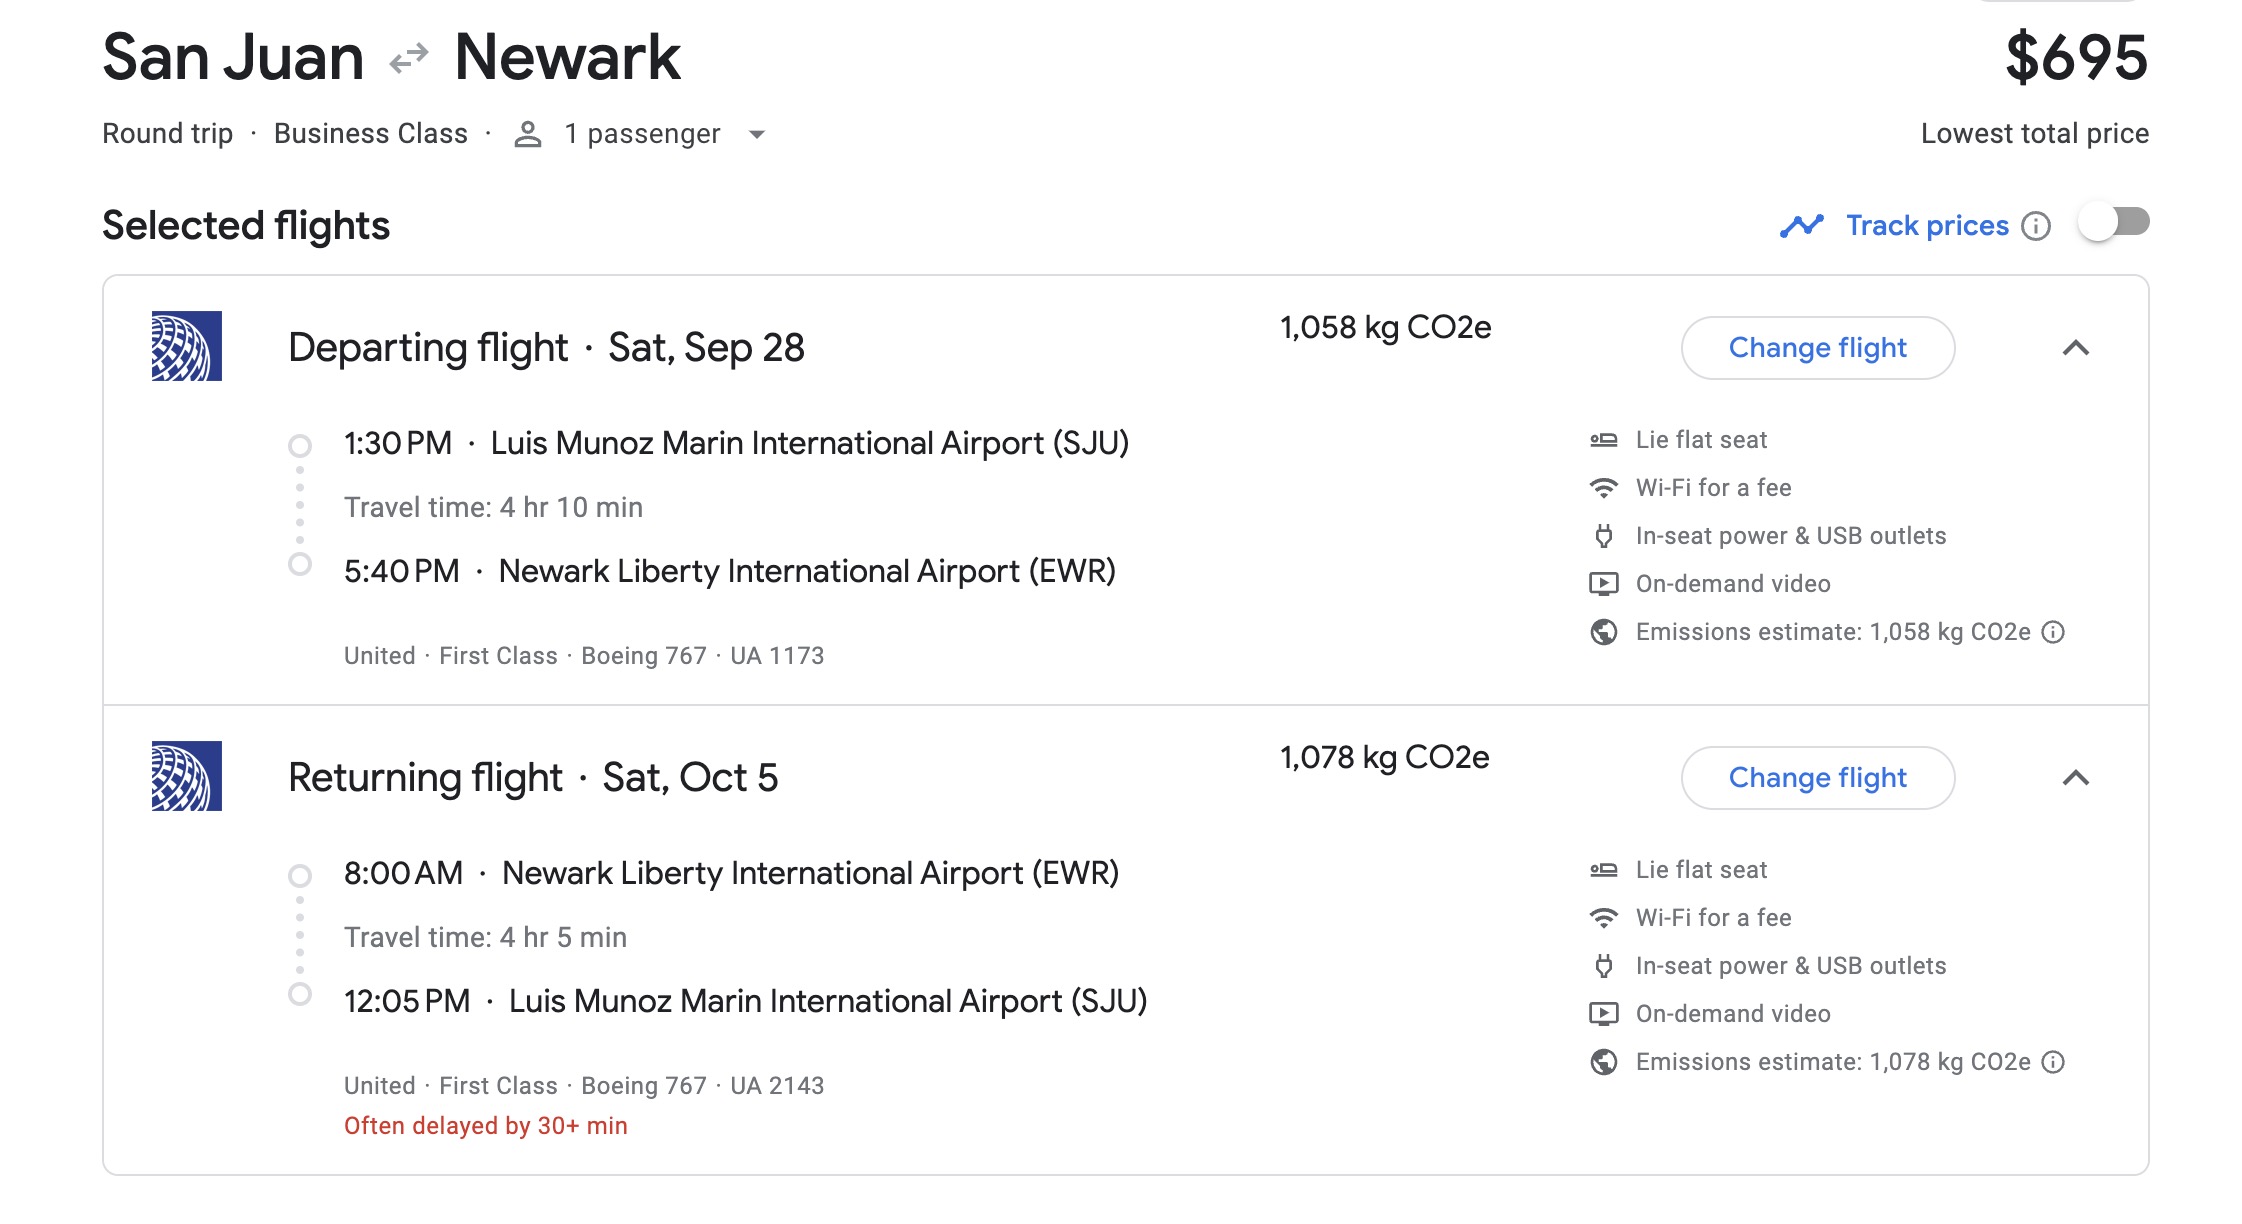Click the $695 lowest total price
The height and width of the screenshot is (1224, 2242).
tap(2076, 58)
